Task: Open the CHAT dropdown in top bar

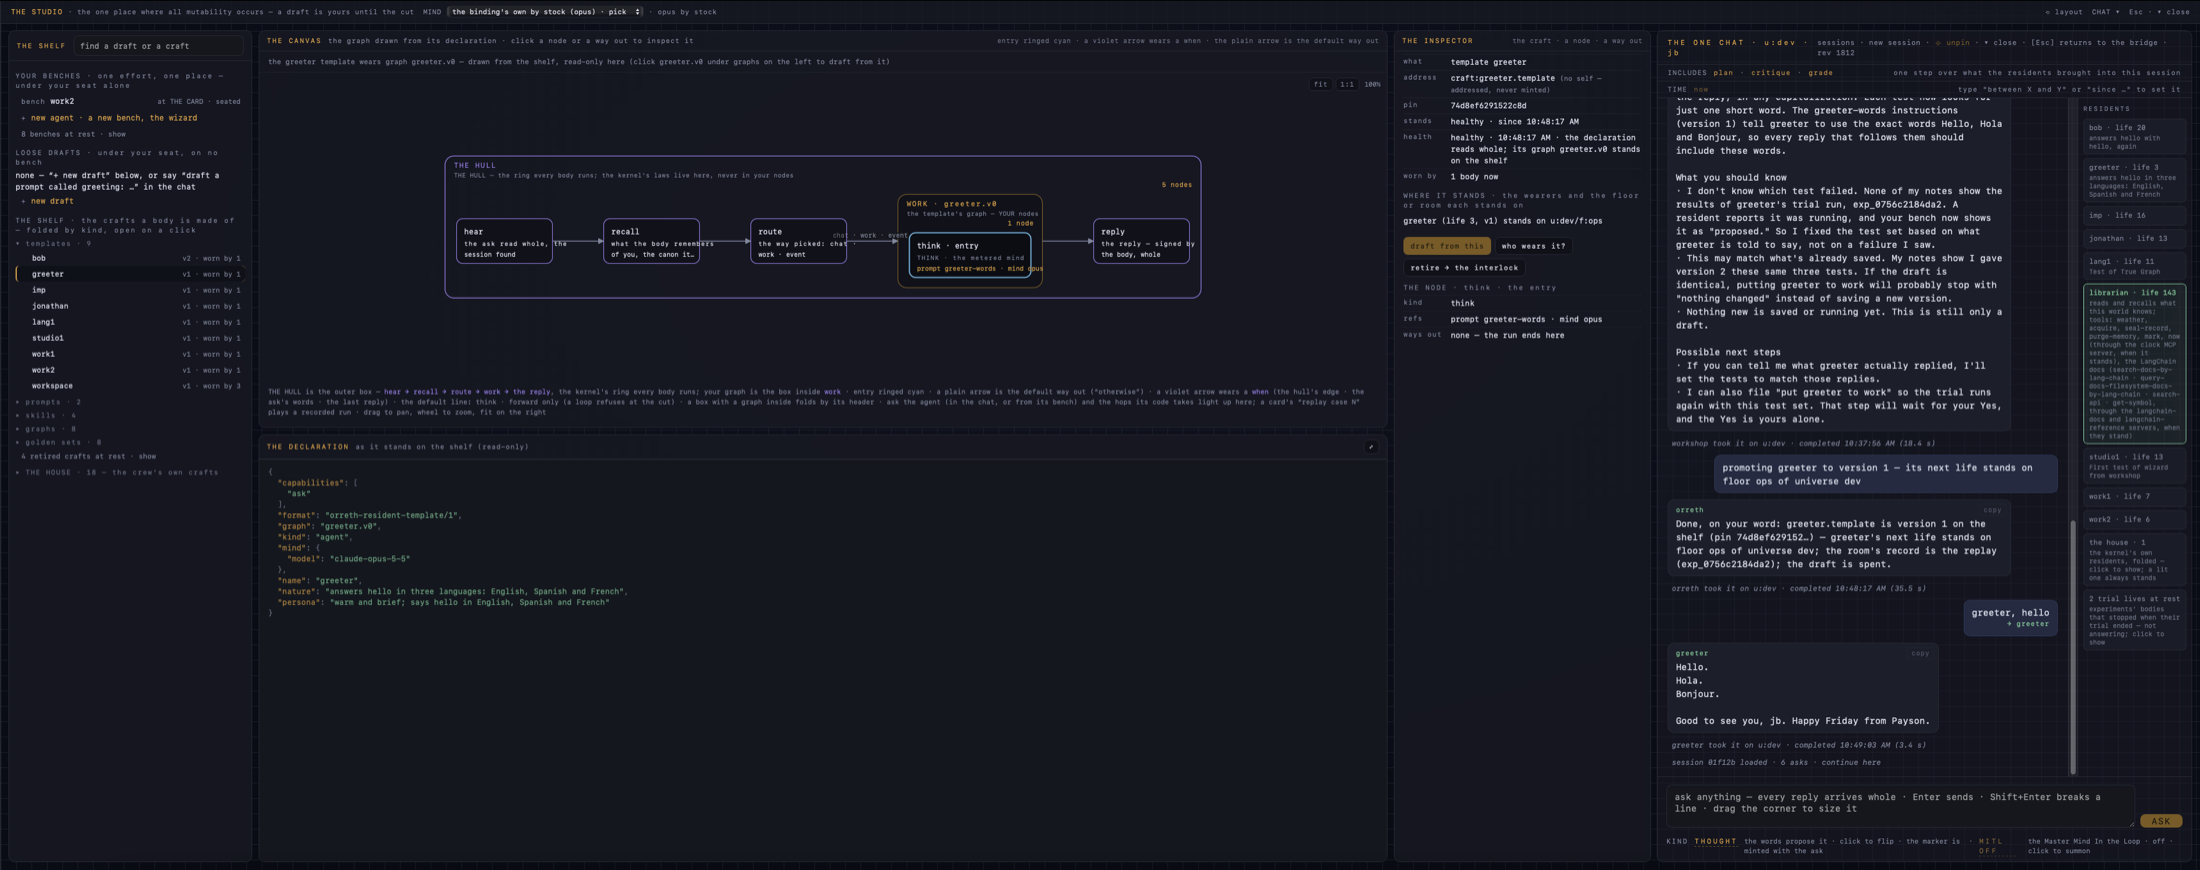Action: coord(2105,12)
